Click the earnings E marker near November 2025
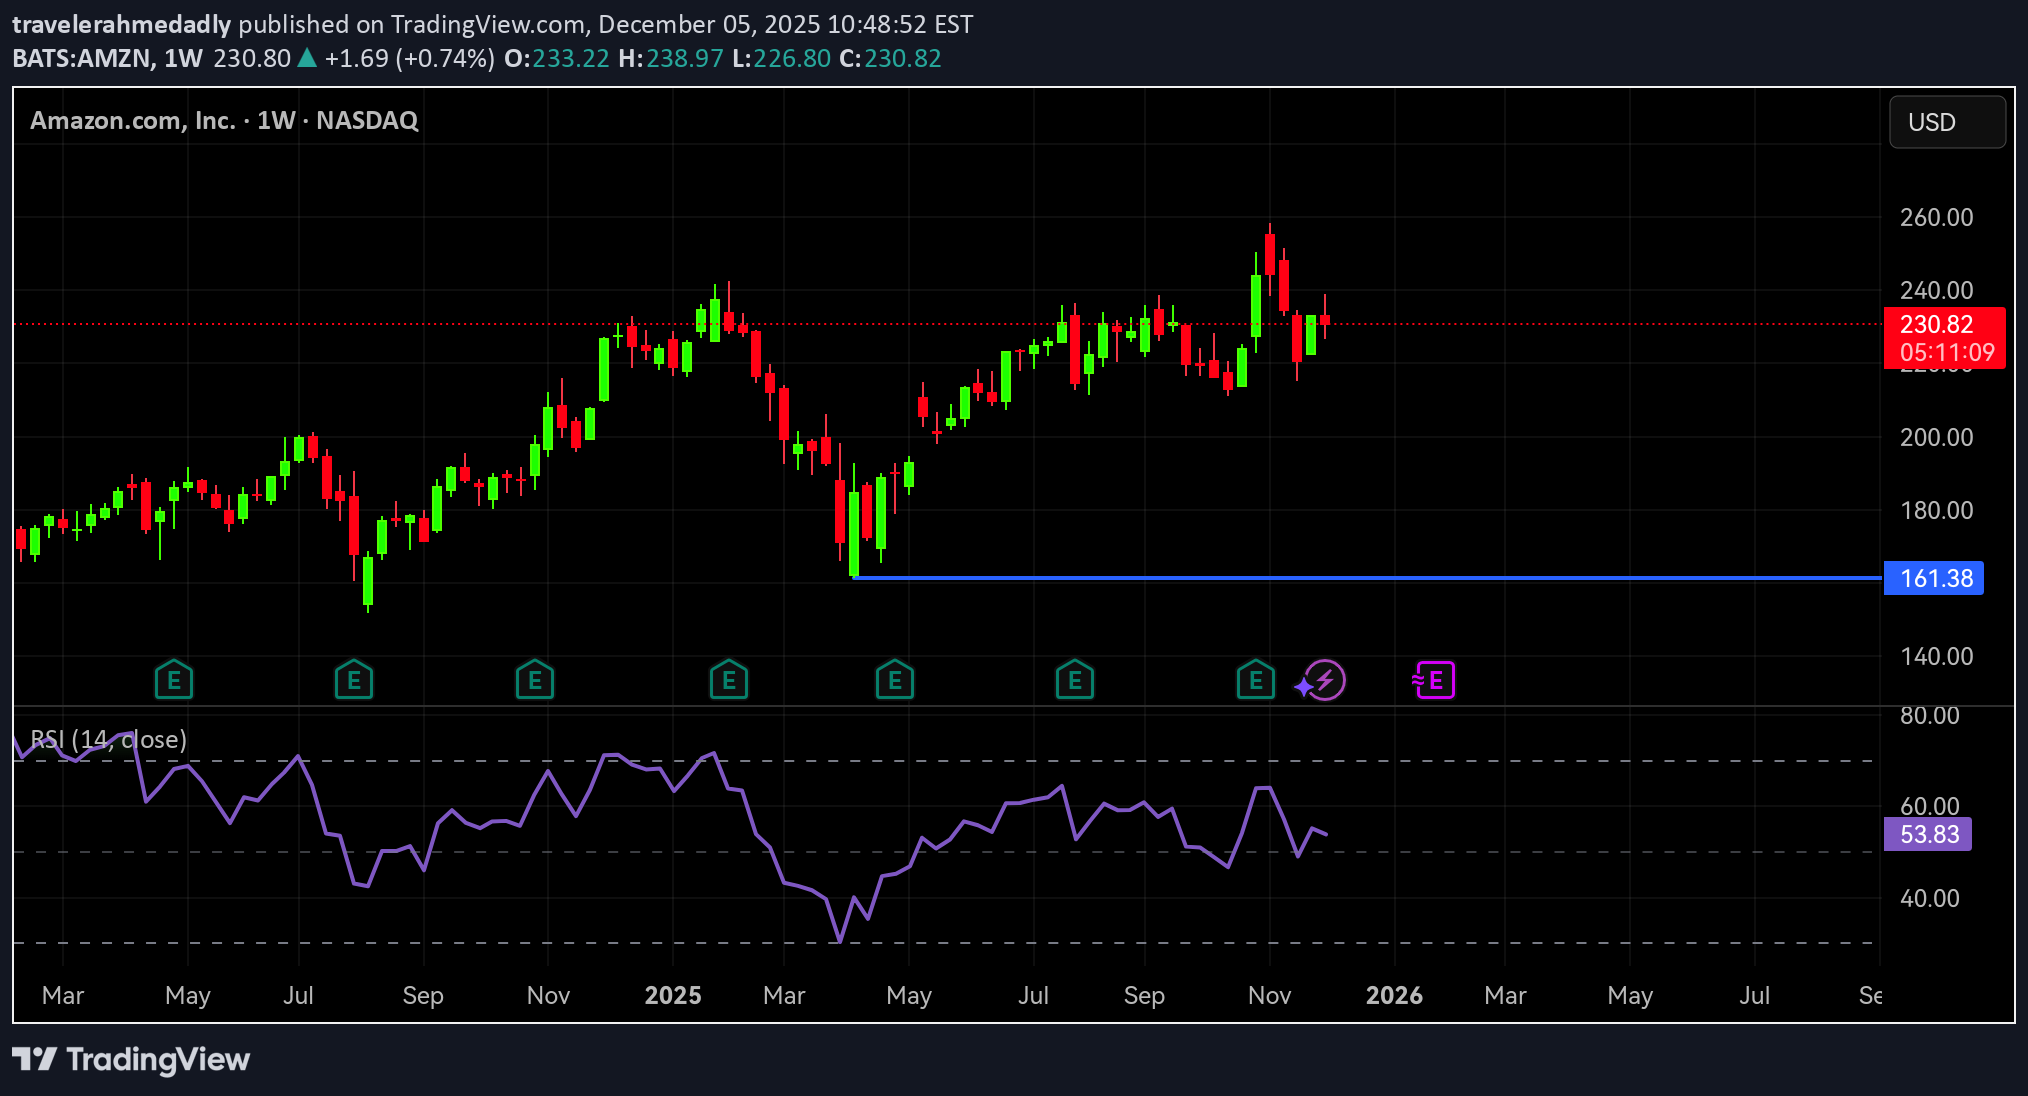 (x=1256, y=681)
